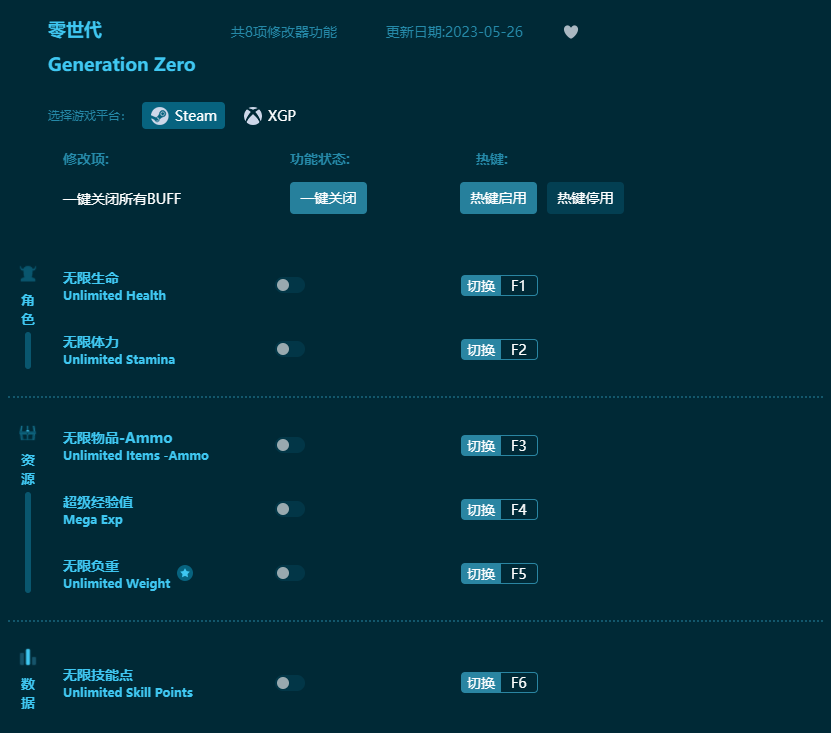Enable the Unlimited Health toggle
This screenshot has height=733, width=831.
point(290,285)
